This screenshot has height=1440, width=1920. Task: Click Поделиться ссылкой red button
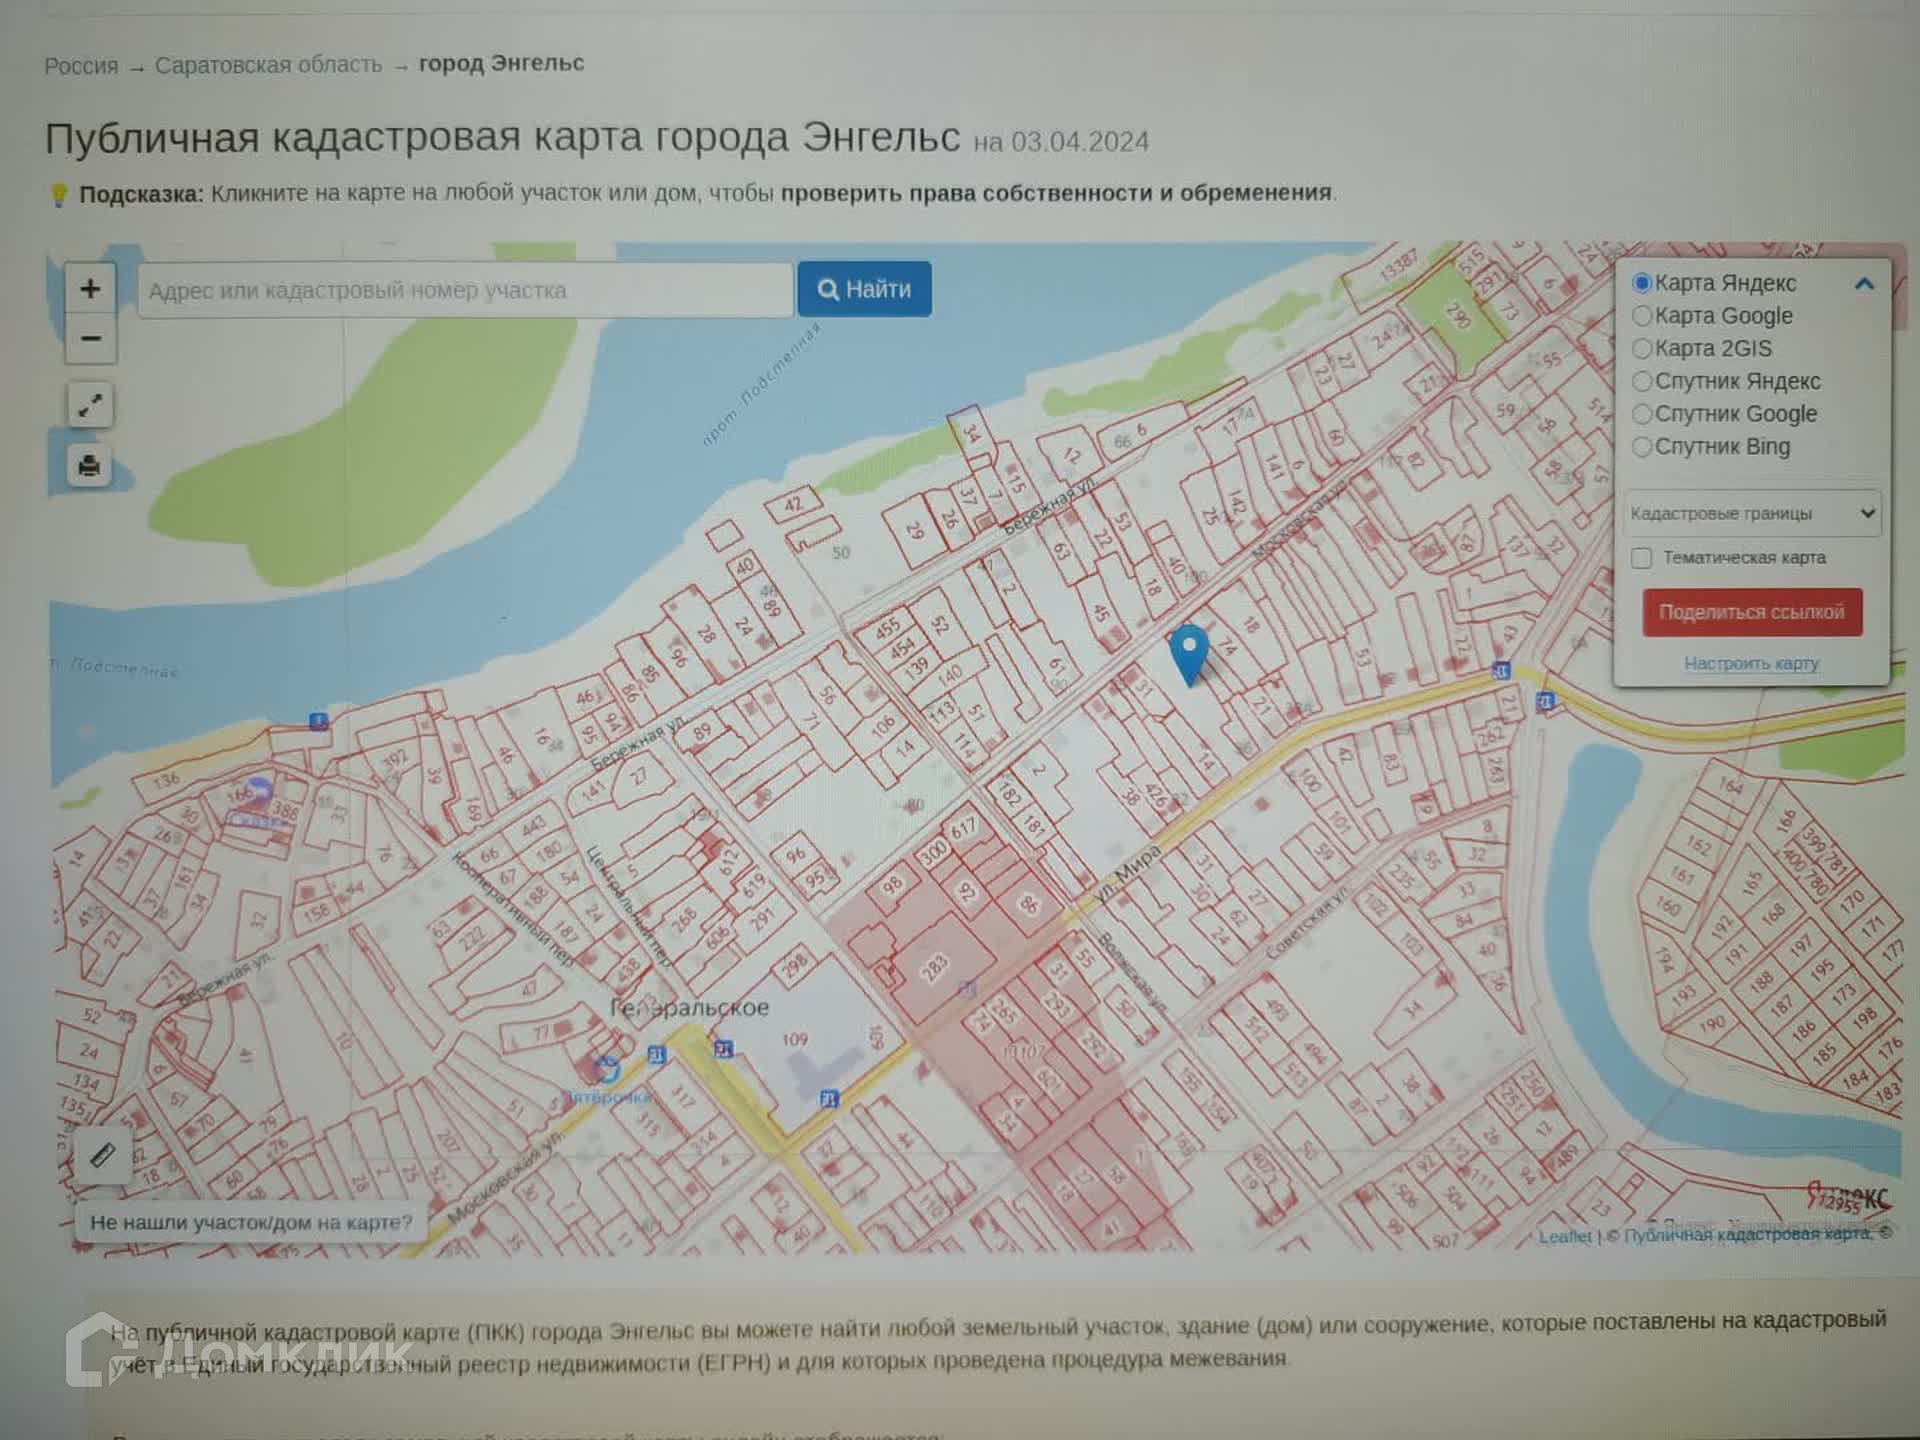1752,612
